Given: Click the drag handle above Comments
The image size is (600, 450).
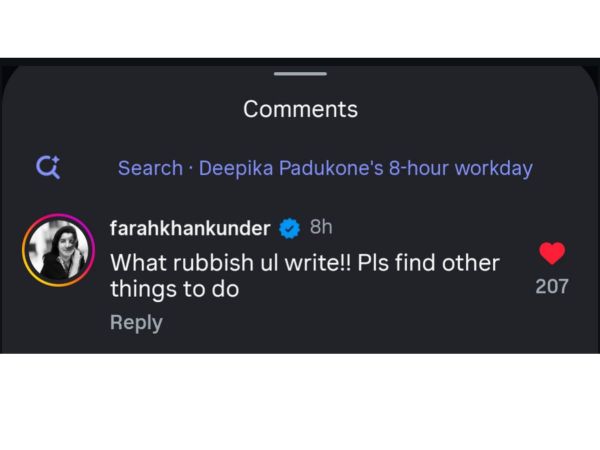Looking at the screenshot, I should click(300, 74).
